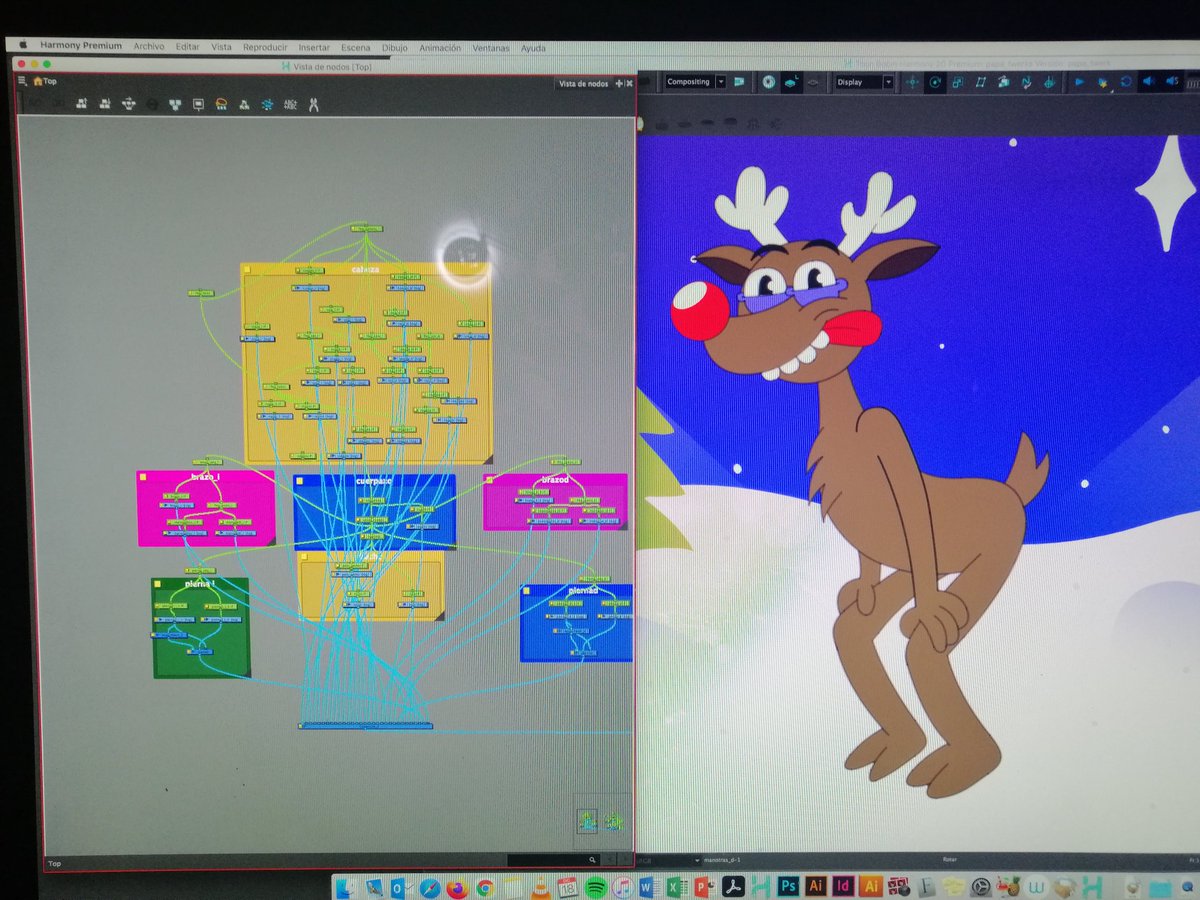Toggle the sound scrubbing speaker icon
1200x900 pixels.
(x=1172, y=82)
